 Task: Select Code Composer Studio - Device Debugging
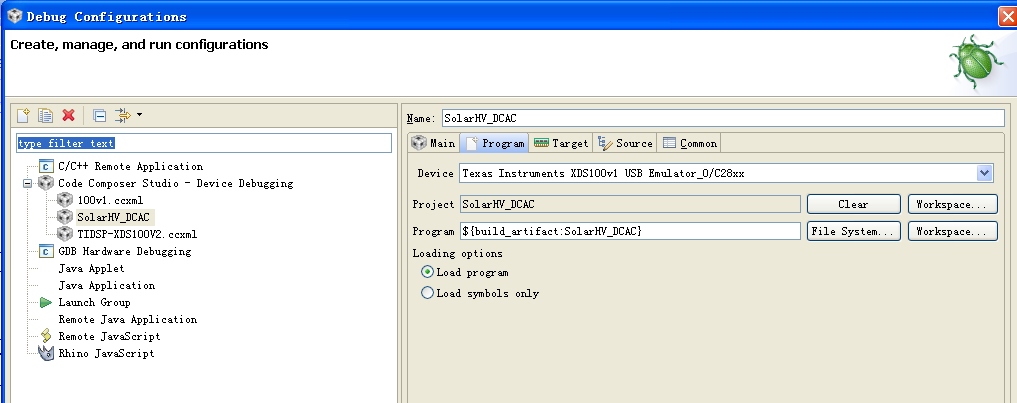[x=175, y=184]
